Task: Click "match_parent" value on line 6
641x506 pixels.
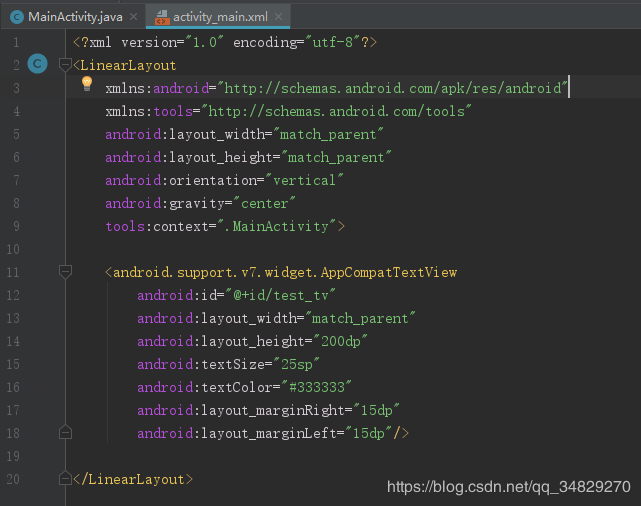Action: tap(336, 157)
